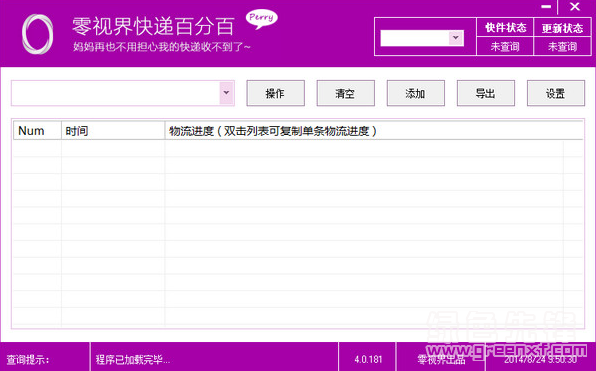
Task: Click 零视界出品 in status bar
Action: (x=441, y=359)
